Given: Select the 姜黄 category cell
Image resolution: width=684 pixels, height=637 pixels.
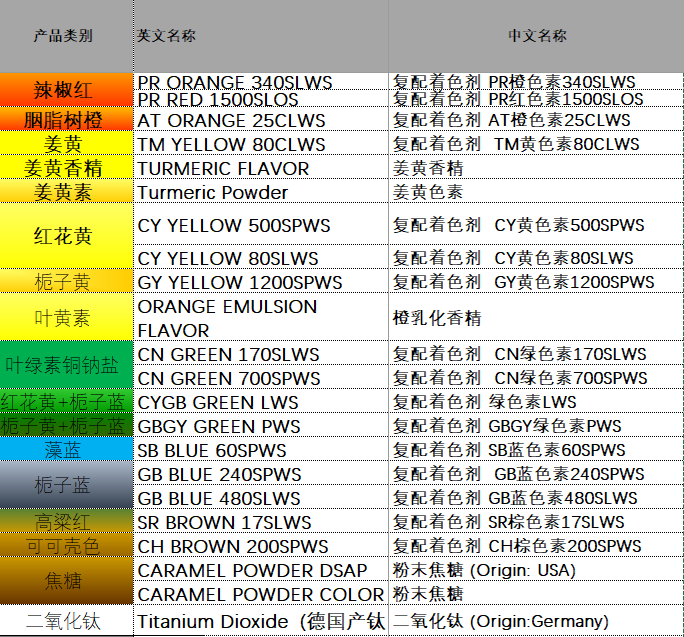Looking at the screenshot, I should click(x=67, y=143).
